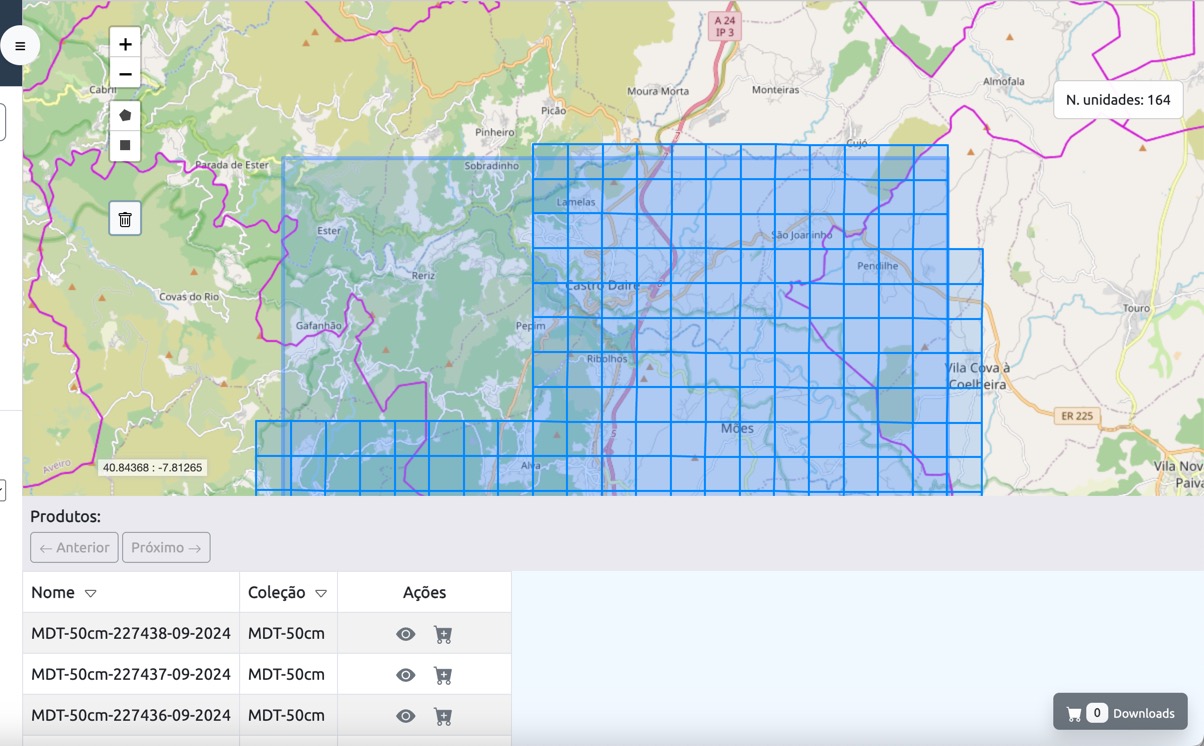Go to next page with Próximo
The width and height of the screenshot is (1204, 746).
coord(166,548)
